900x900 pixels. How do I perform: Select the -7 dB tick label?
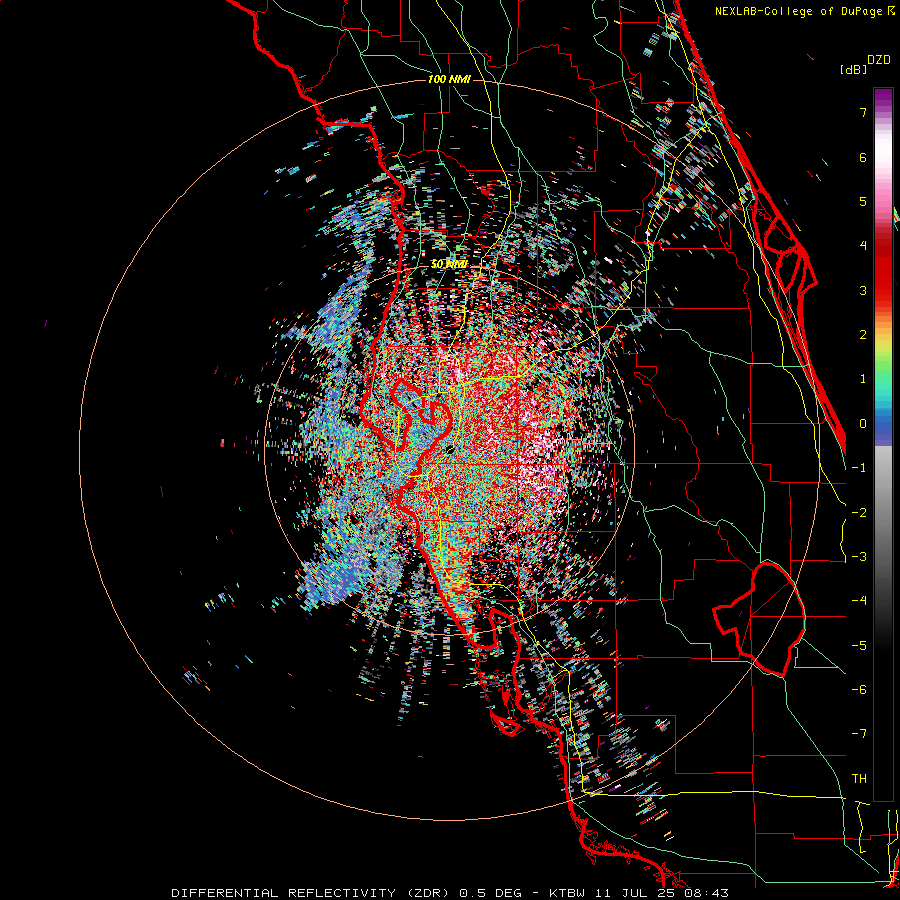point(859,734)
